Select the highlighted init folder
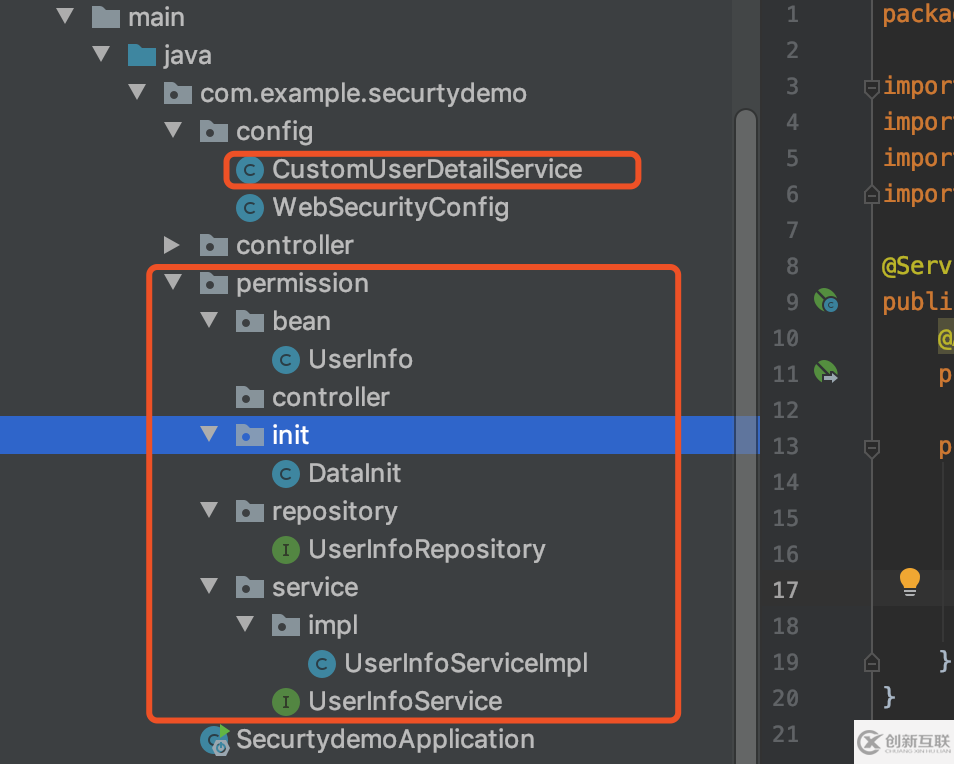Image resolution: width=954 pixels, height=764 pixels. coord(290,435)
